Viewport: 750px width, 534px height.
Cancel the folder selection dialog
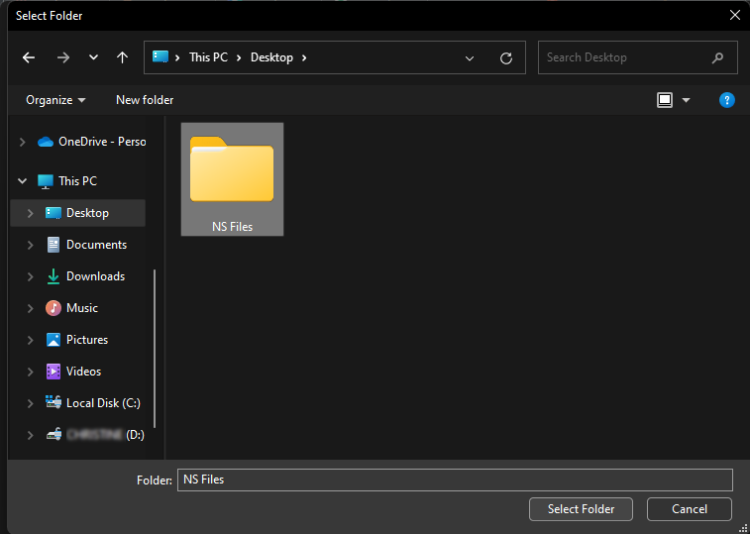(689, 509)
